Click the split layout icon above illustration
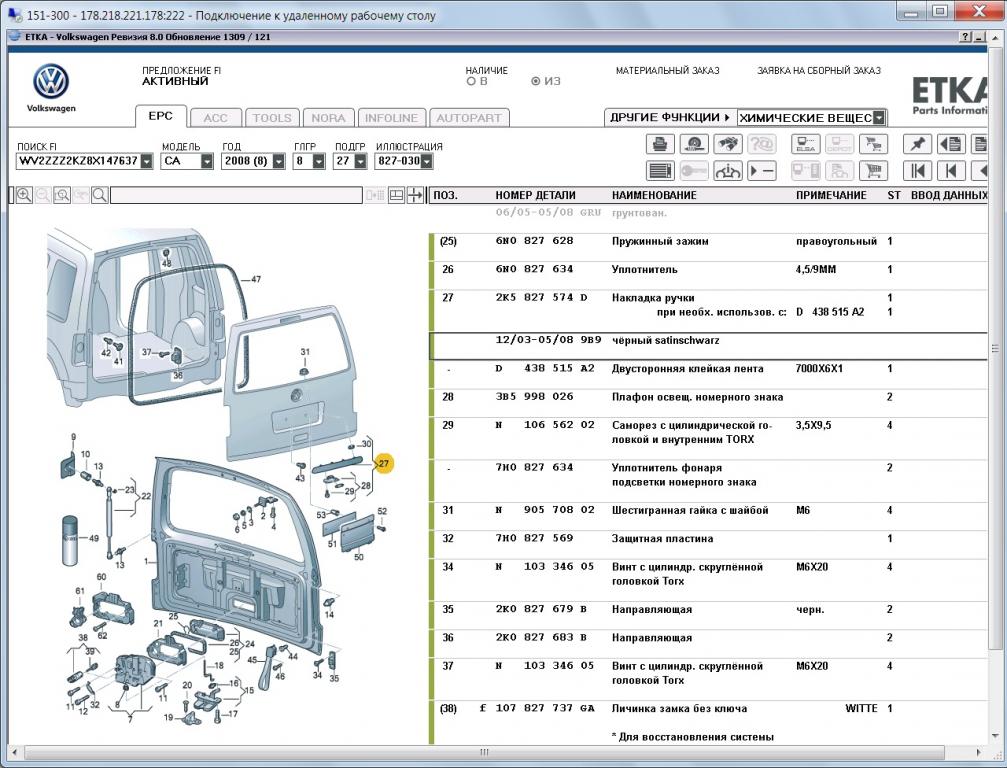 click(396, 195)
